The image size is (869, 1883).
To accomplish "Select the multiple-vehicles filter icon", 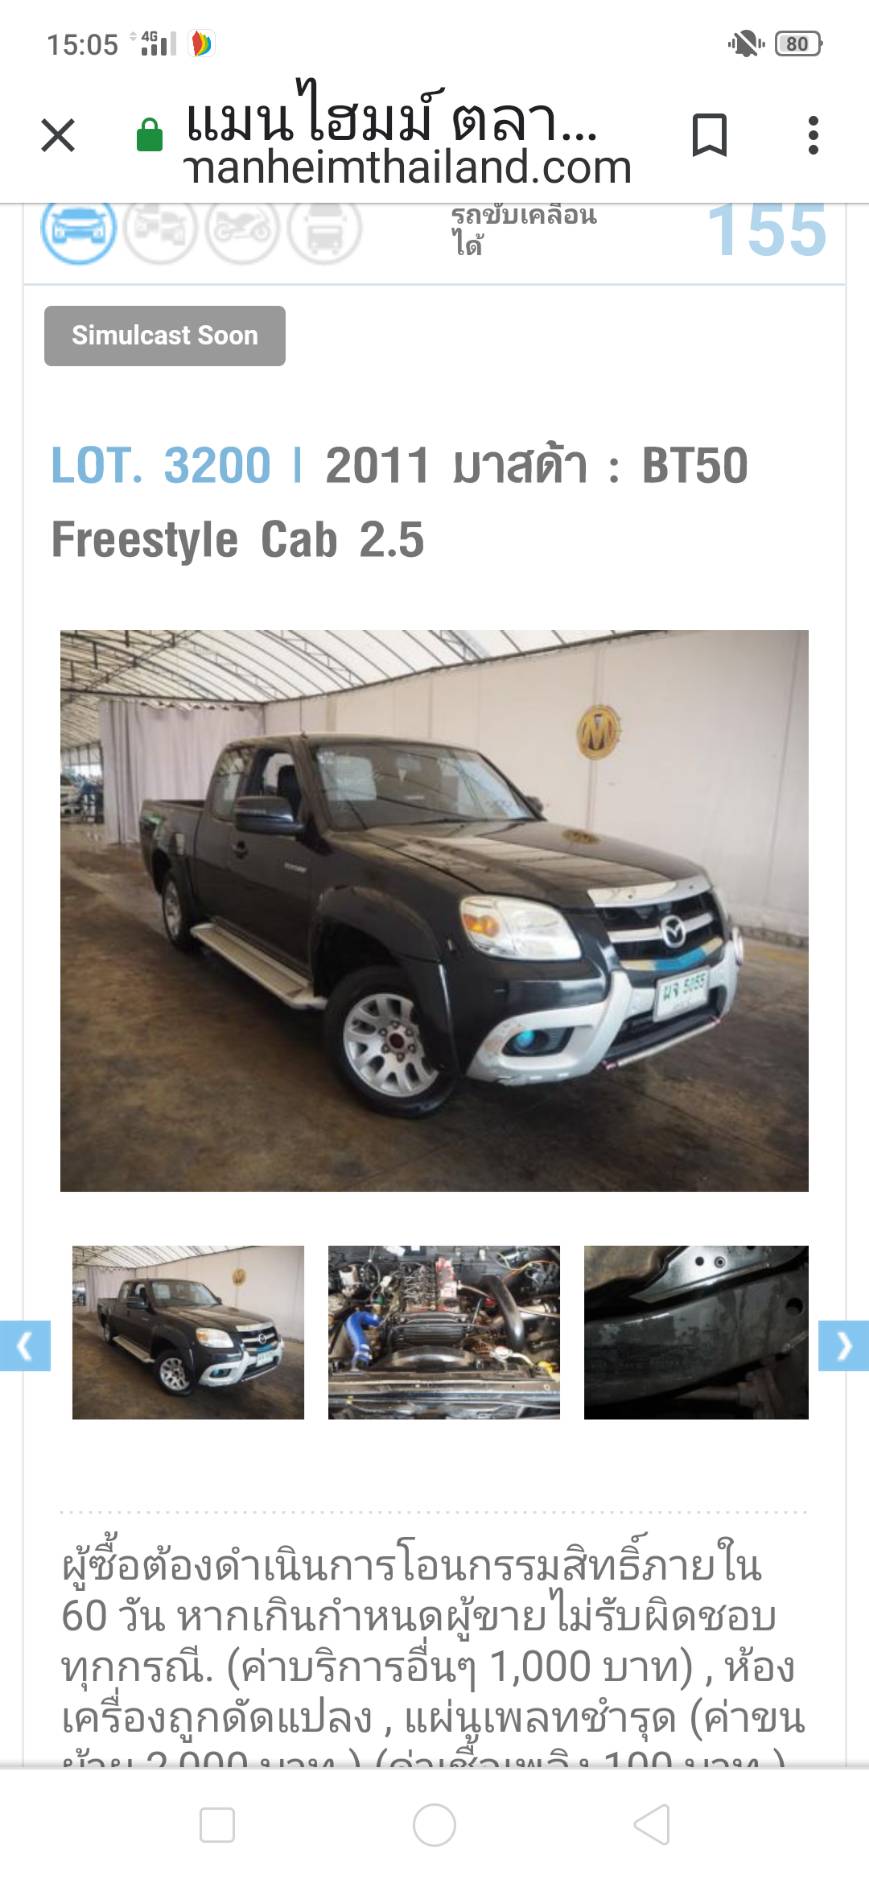I will pyautogui.click(x=160, y=228).
